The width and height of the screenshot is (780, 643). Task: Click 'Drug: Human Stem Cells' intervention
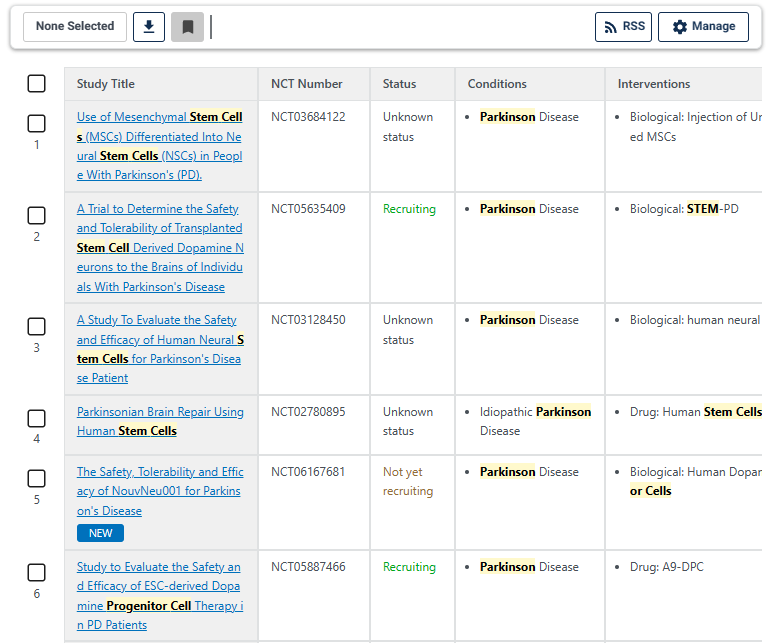click(x=695, y=412)
